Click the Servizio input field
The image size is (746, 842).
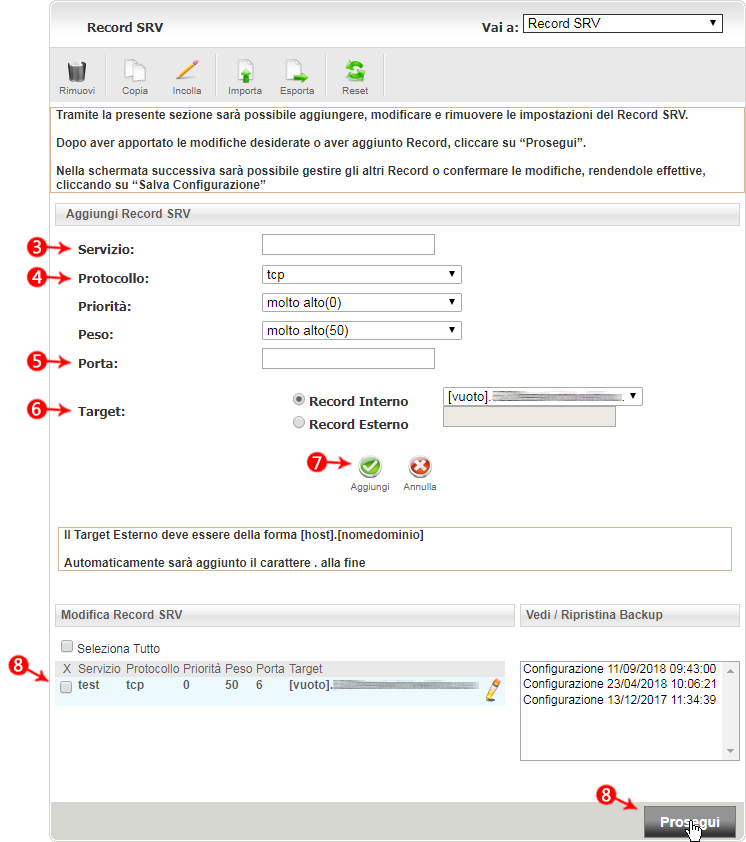coord(348,244)
